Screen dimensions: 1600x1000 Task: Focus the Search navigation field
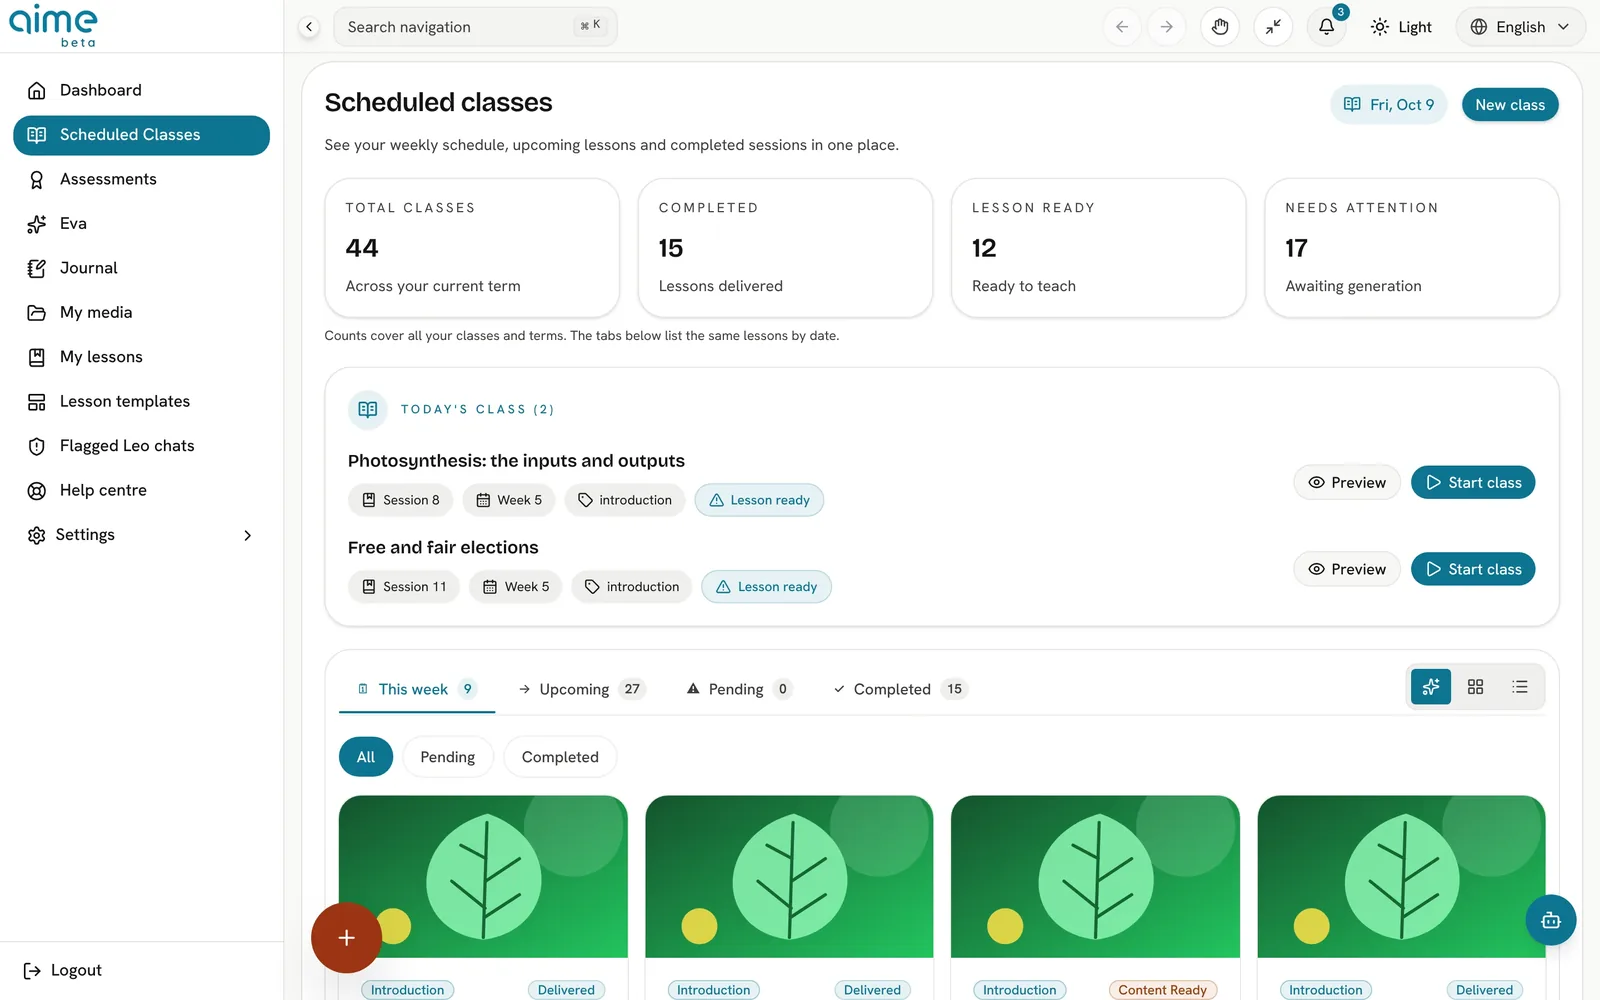[x=475, y=27]
